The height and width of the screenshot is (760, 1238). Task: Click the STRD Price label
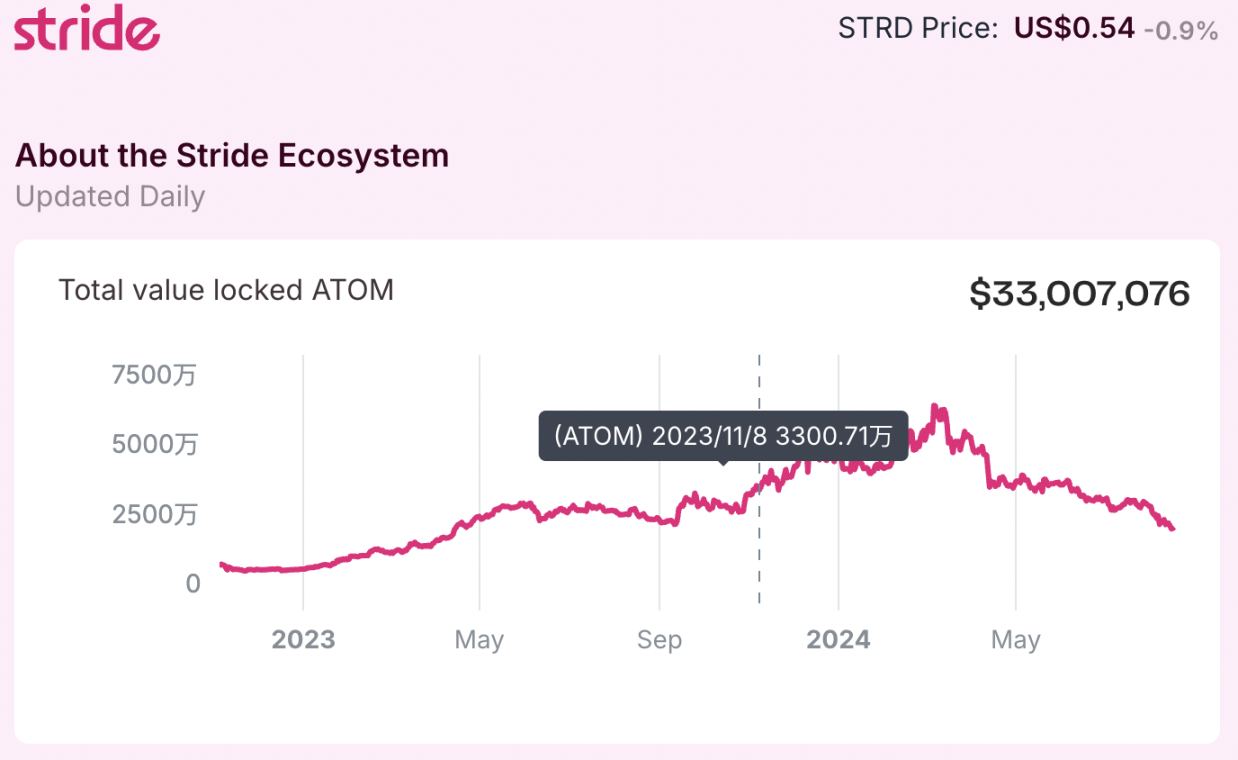[x=918, y=28]
